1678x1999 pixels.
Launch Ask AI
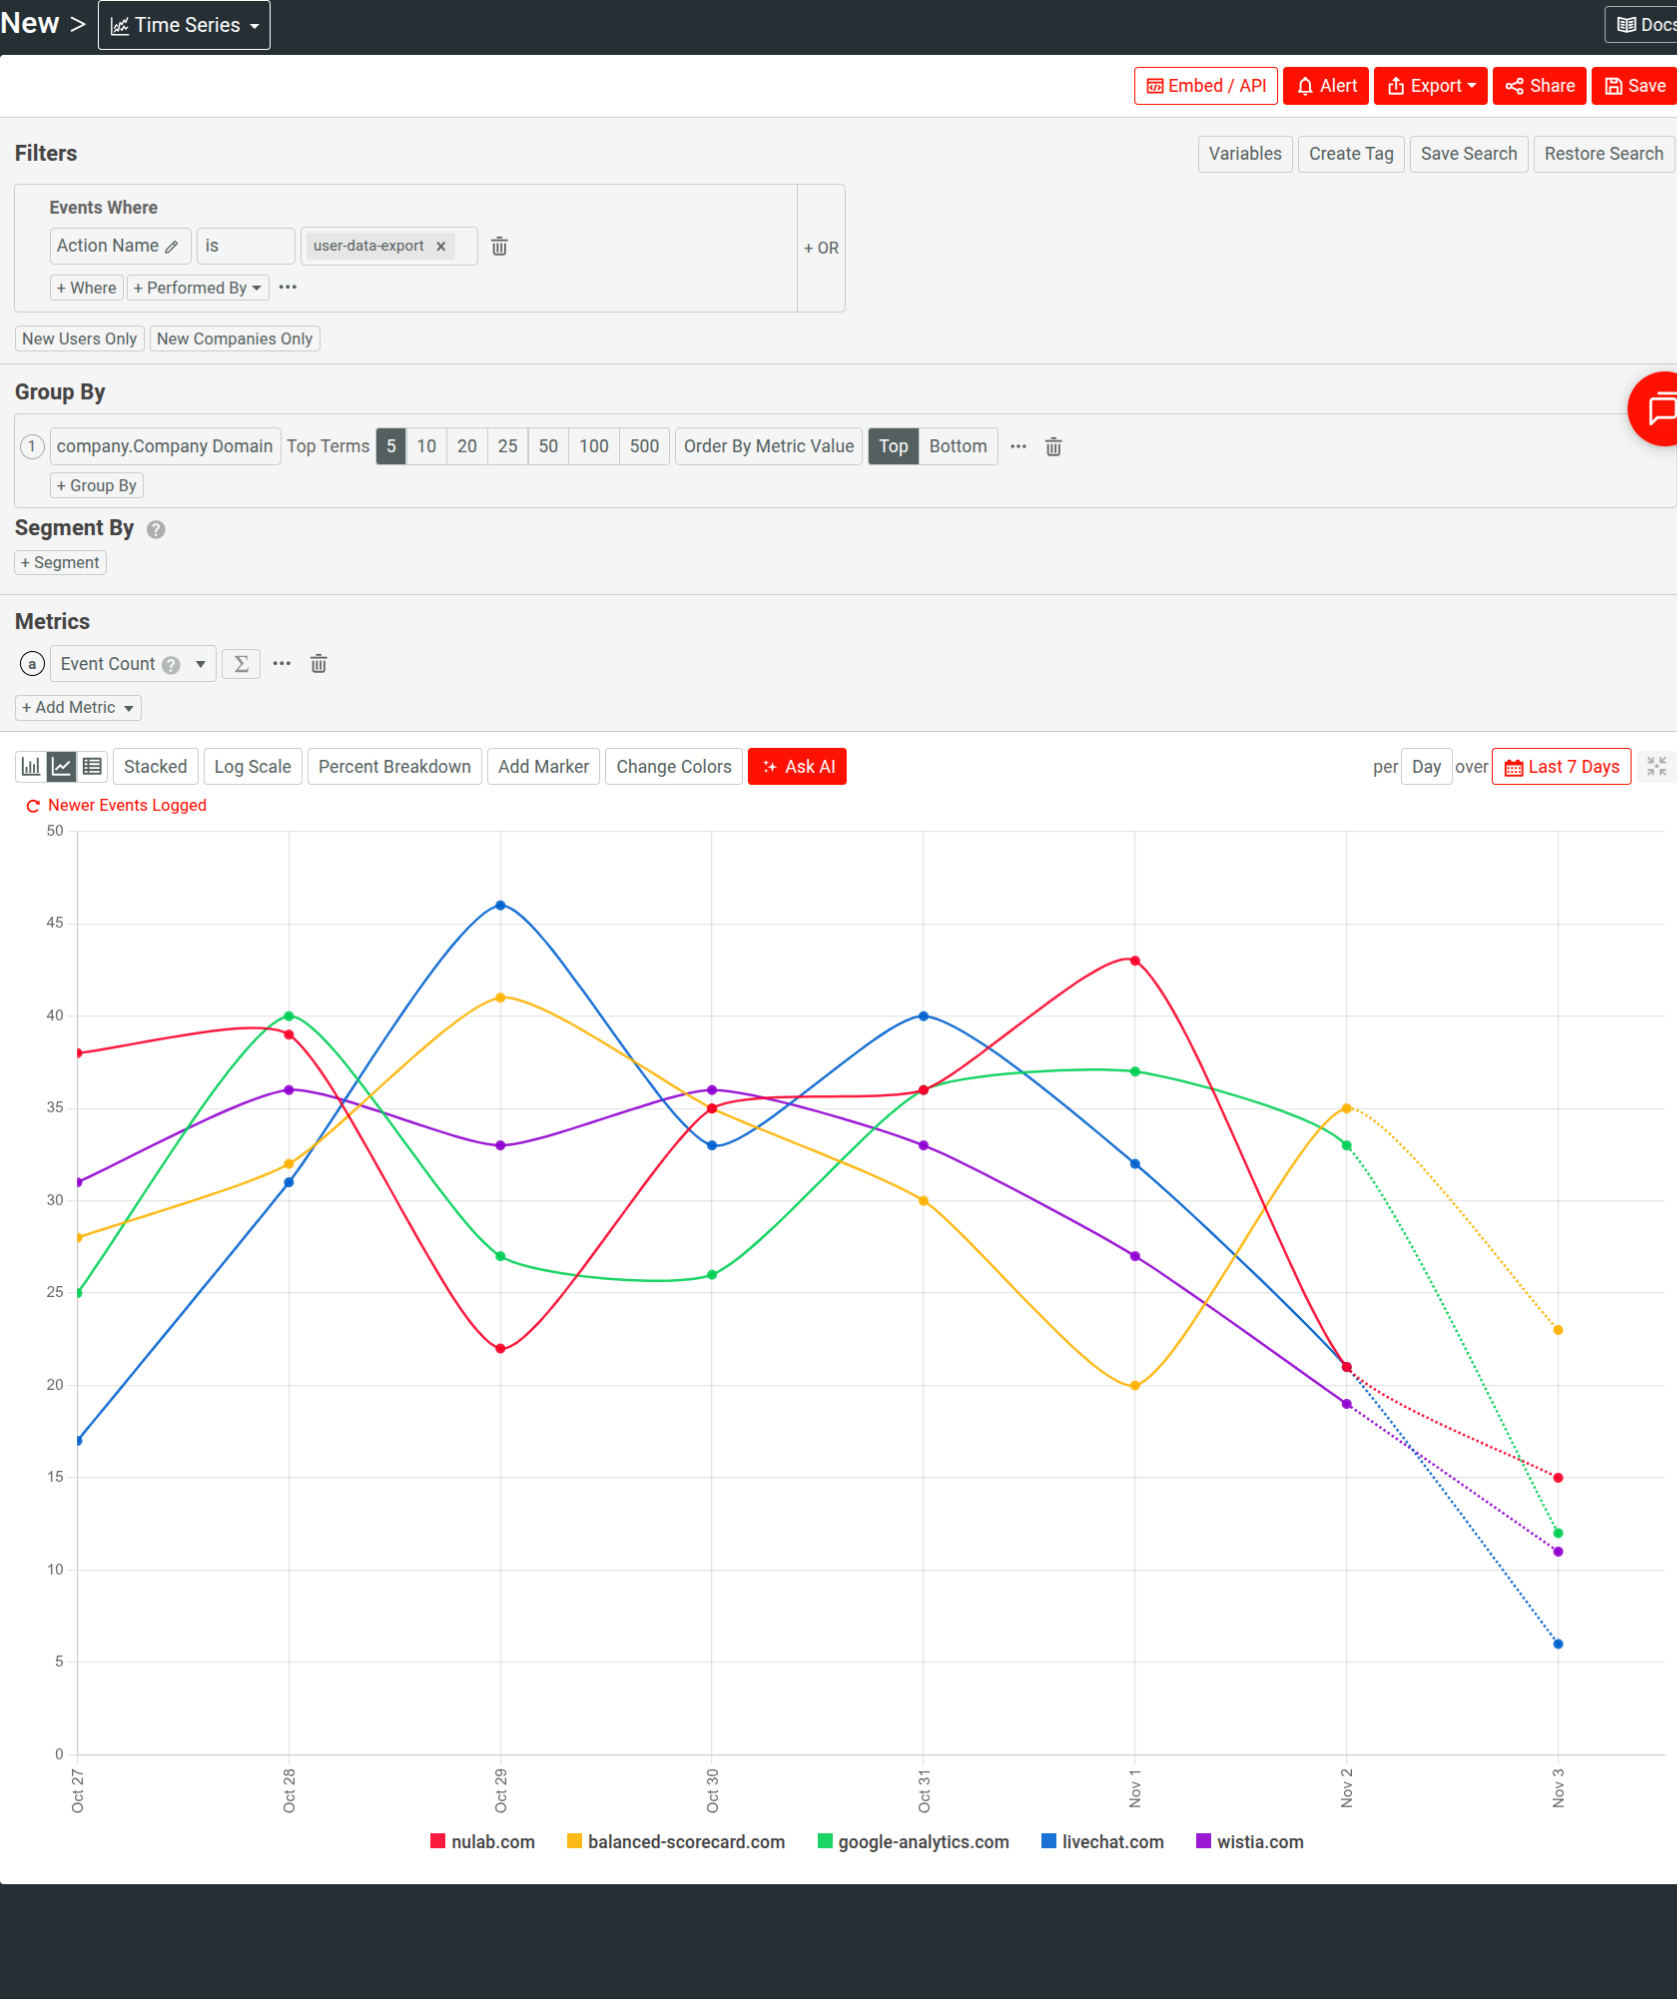pos(797,766)
